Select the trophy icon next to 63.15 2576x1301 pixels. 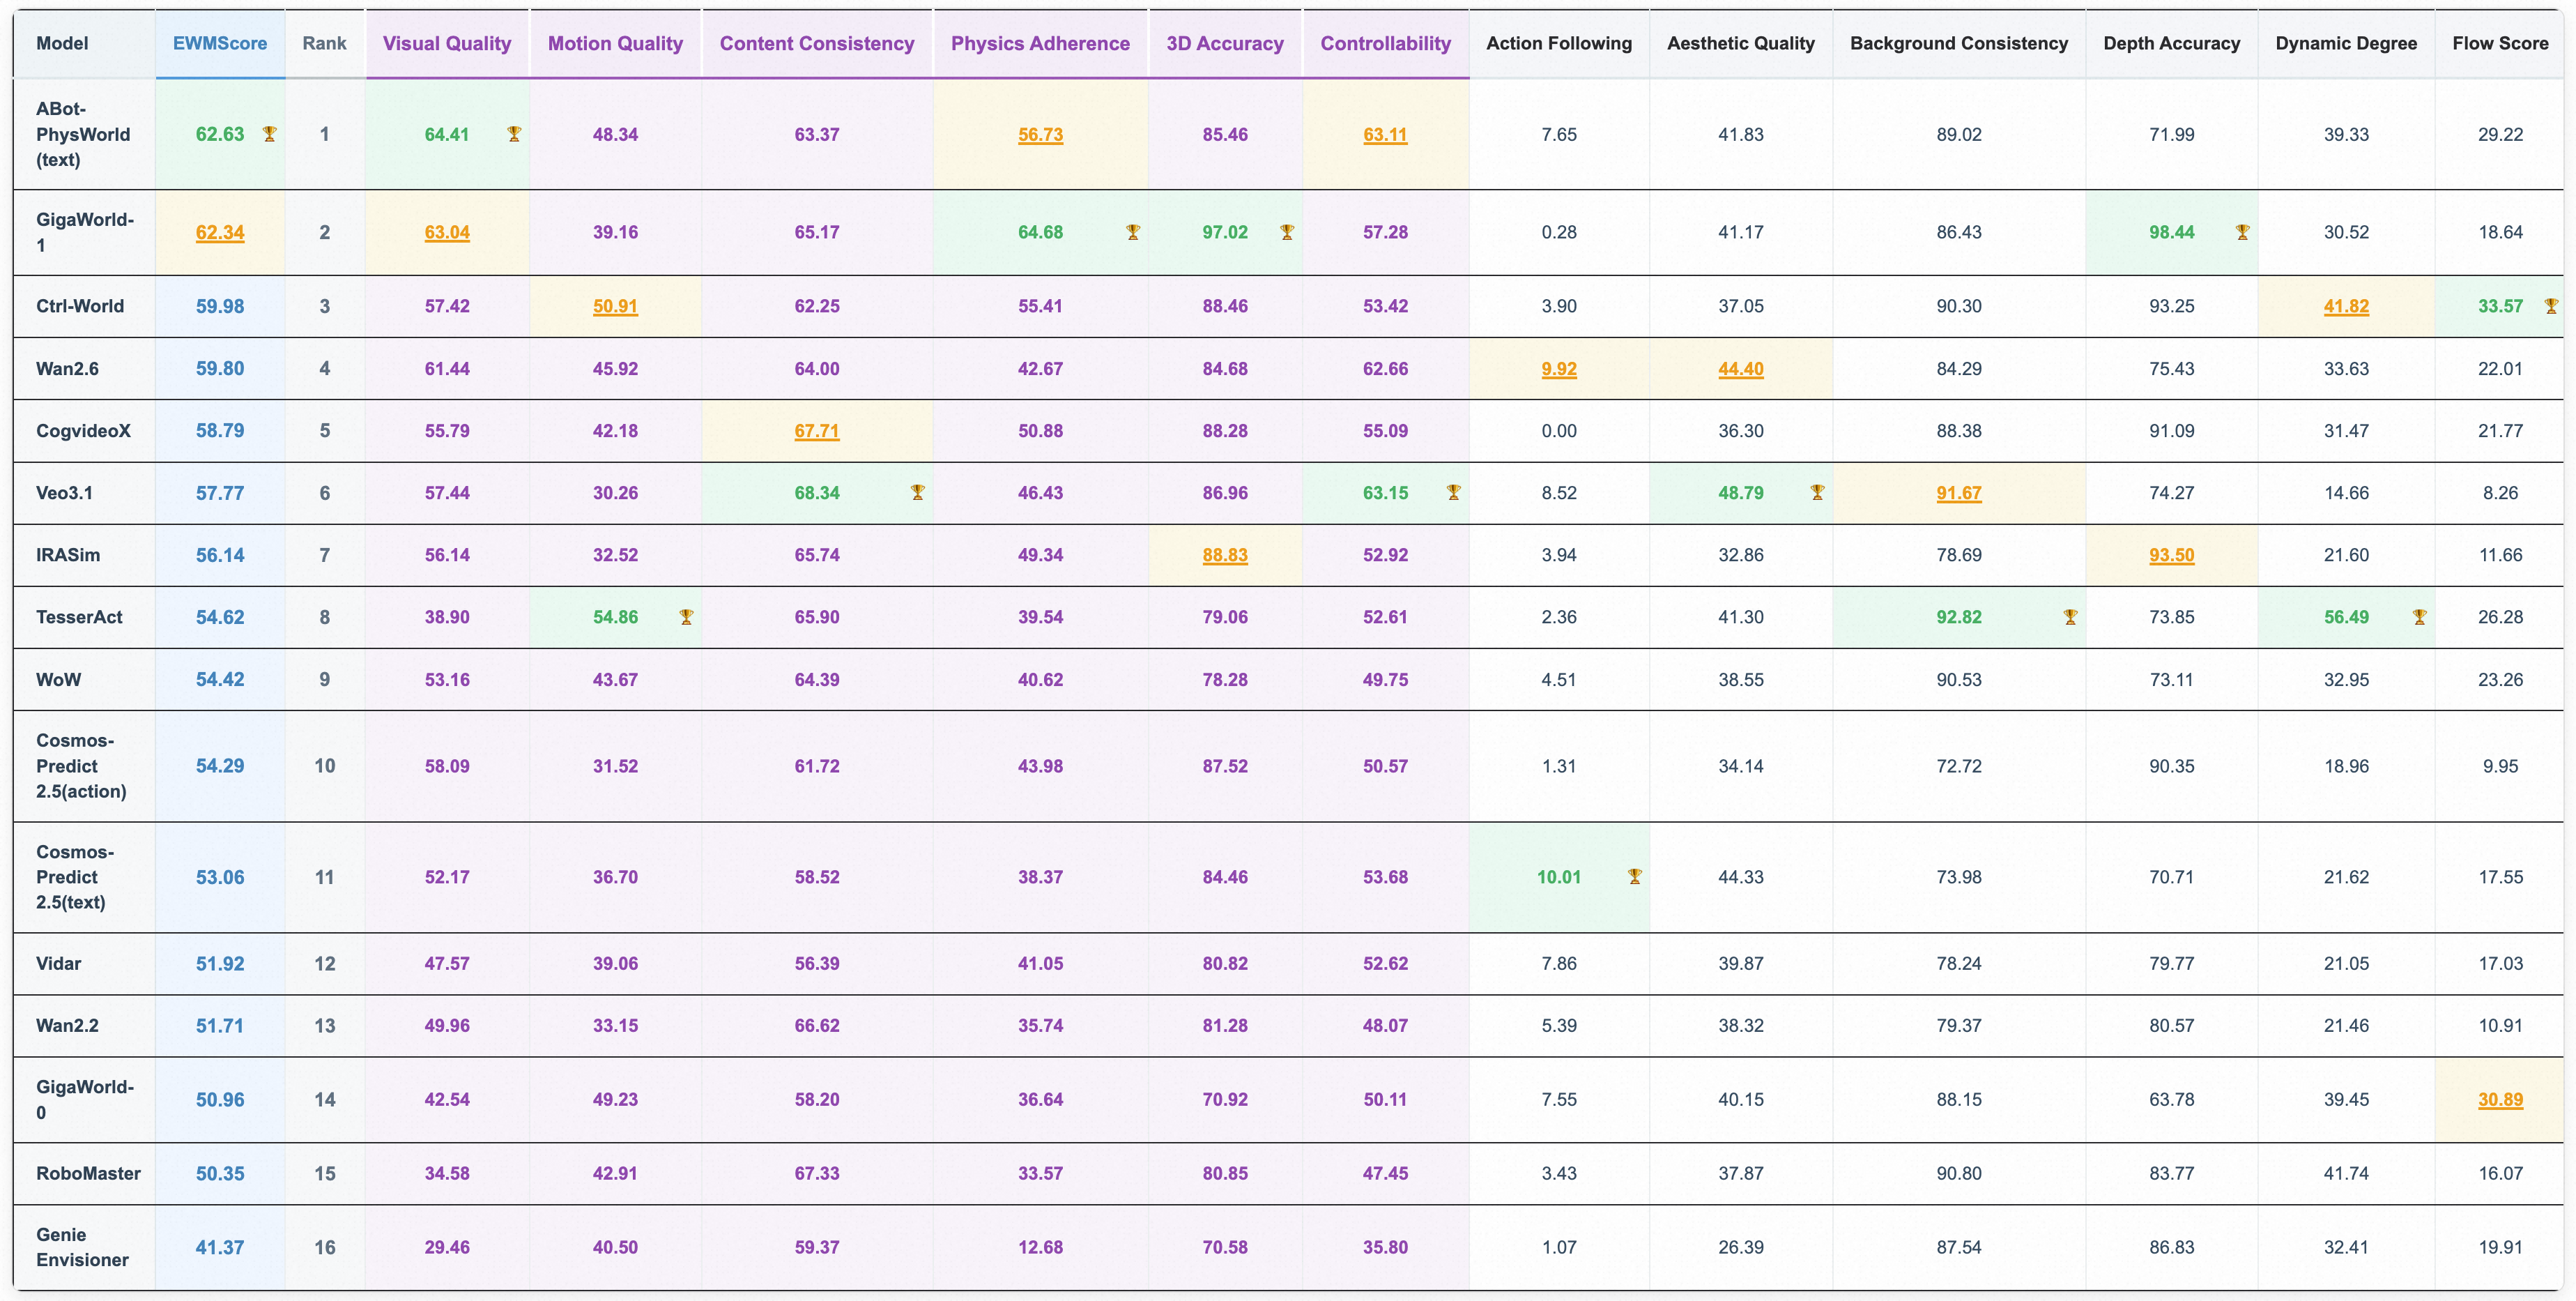[x=1454, y=492]
